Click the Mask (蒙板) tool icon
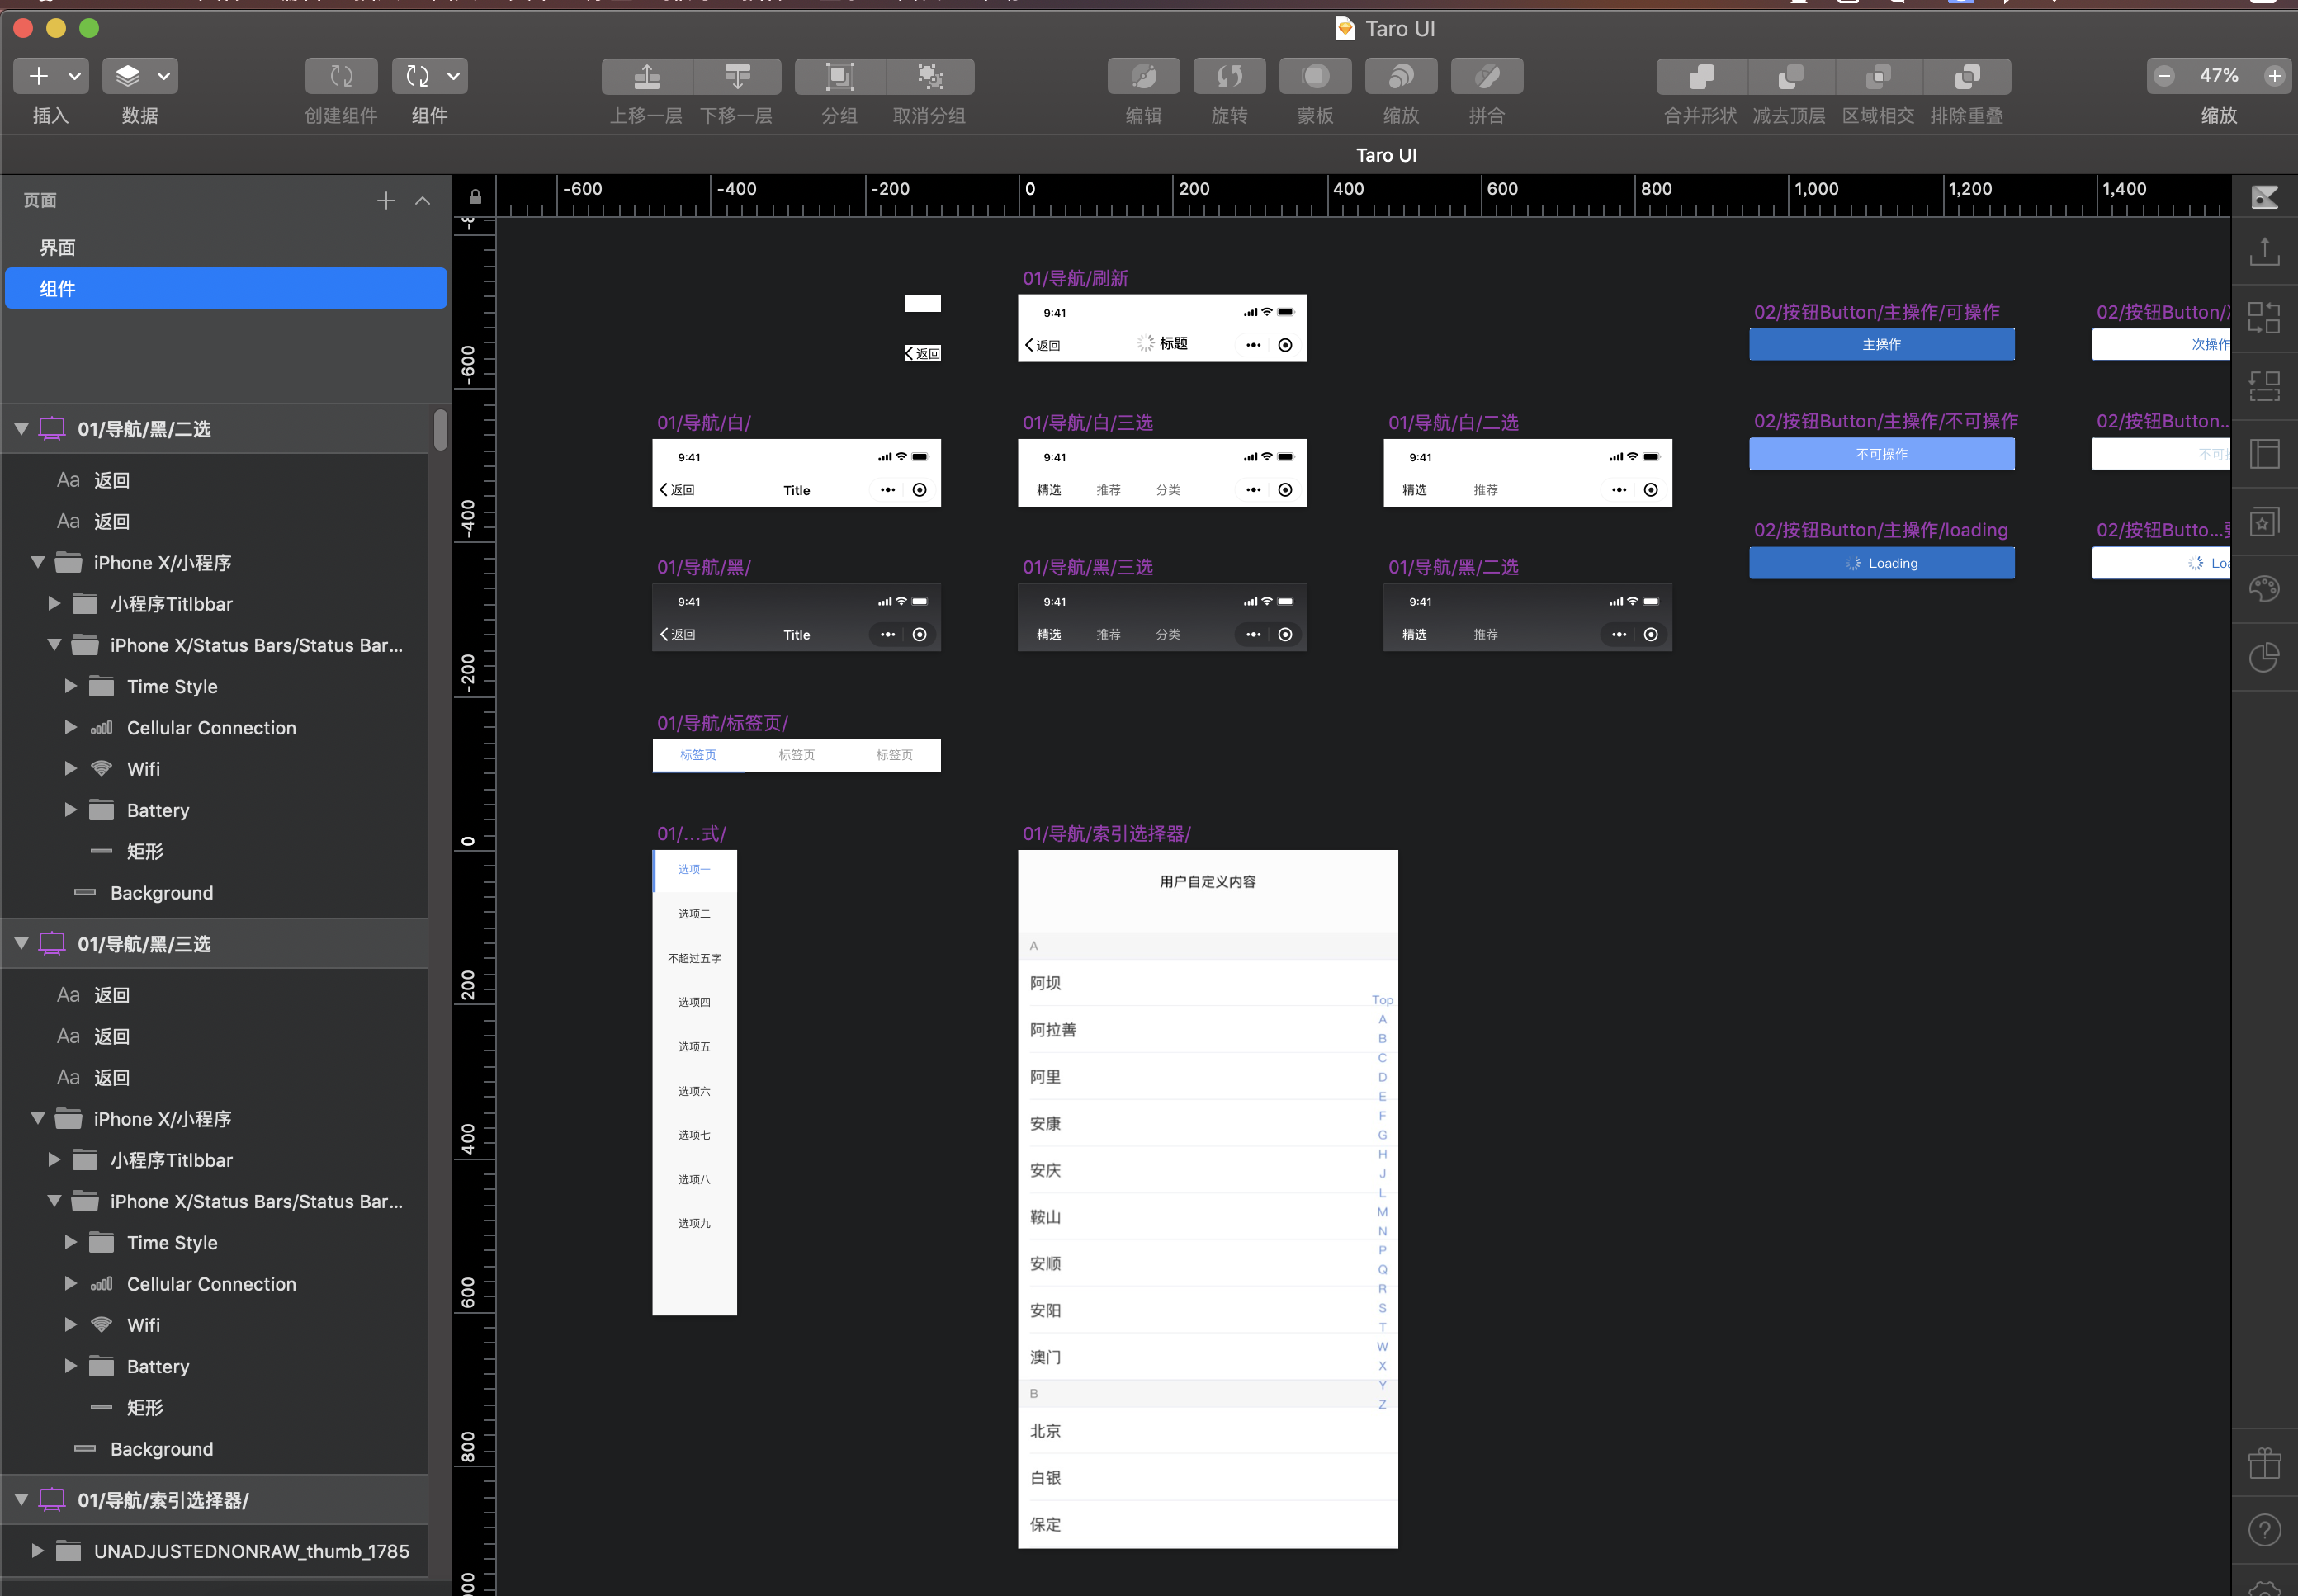Viewport: 2298px width, 1596px height. coord(1315,76)
